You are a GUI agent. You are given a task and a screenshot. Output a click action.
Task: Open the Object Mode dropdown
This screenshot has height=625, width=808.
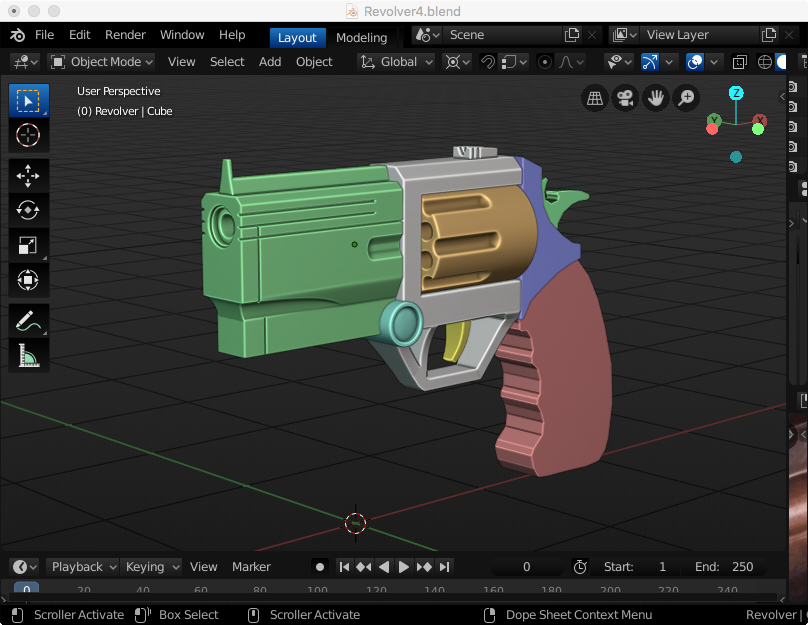[102, 62]
